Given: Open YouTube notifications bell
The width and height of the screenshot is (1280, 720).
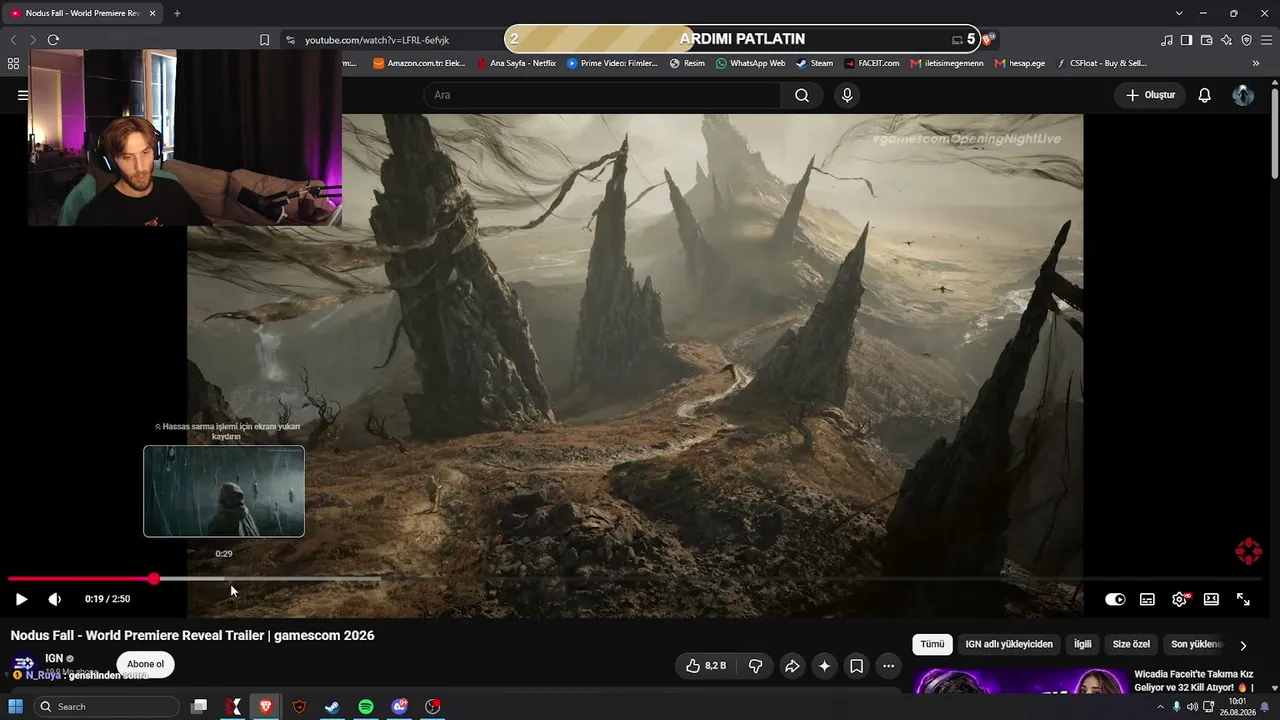Looking at the screenshot, I should pos(1205,95).
